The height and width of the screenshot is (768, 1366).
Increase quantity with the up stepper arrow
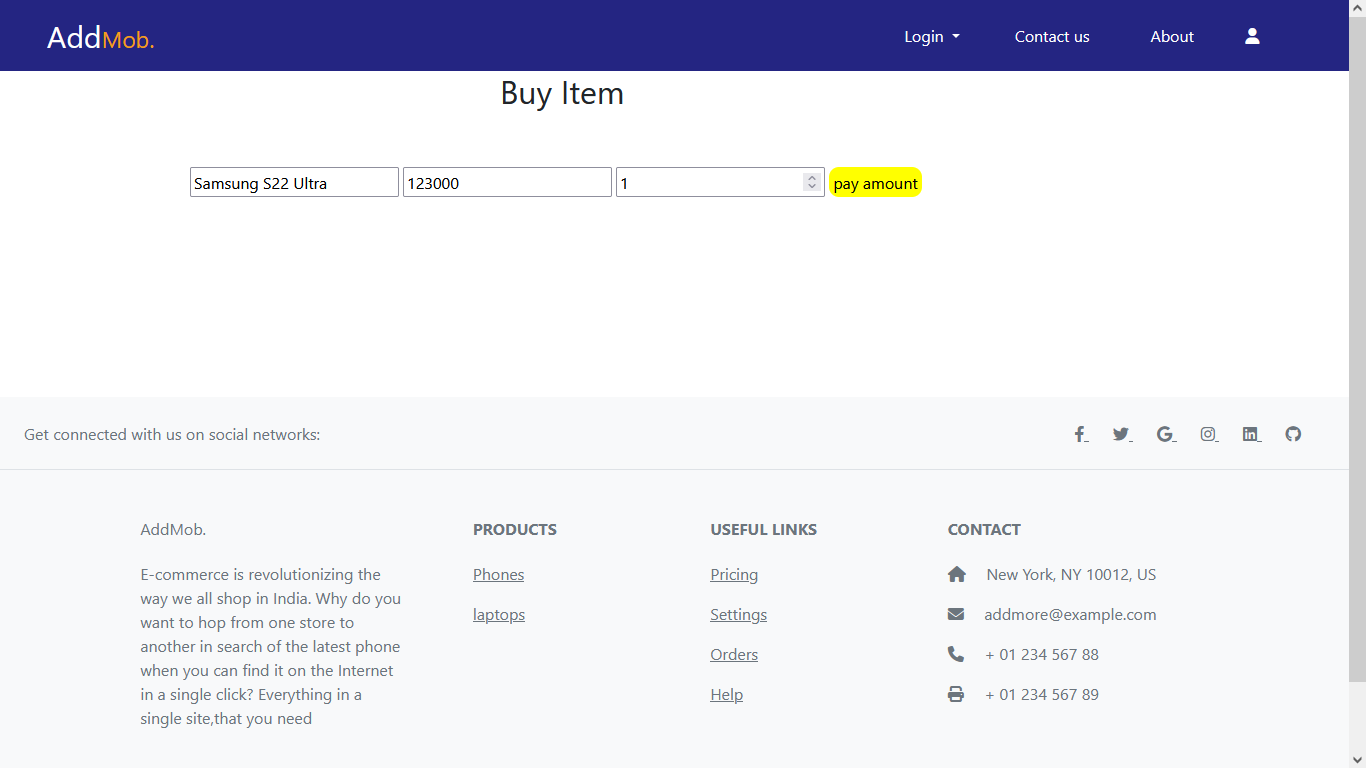coord(811,177)
